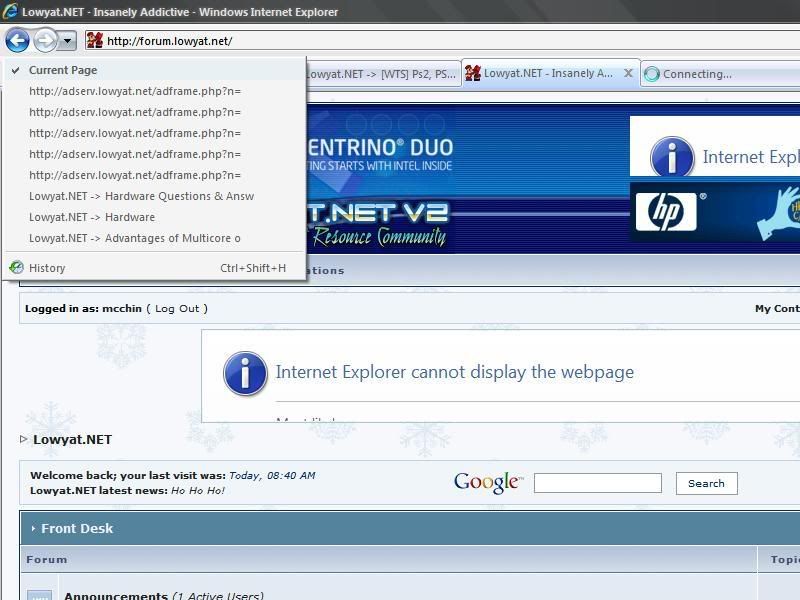Click the browser Forward arrow button
Image resolution: width=800 pixels, height=600 pixels.
click(45, 41)
